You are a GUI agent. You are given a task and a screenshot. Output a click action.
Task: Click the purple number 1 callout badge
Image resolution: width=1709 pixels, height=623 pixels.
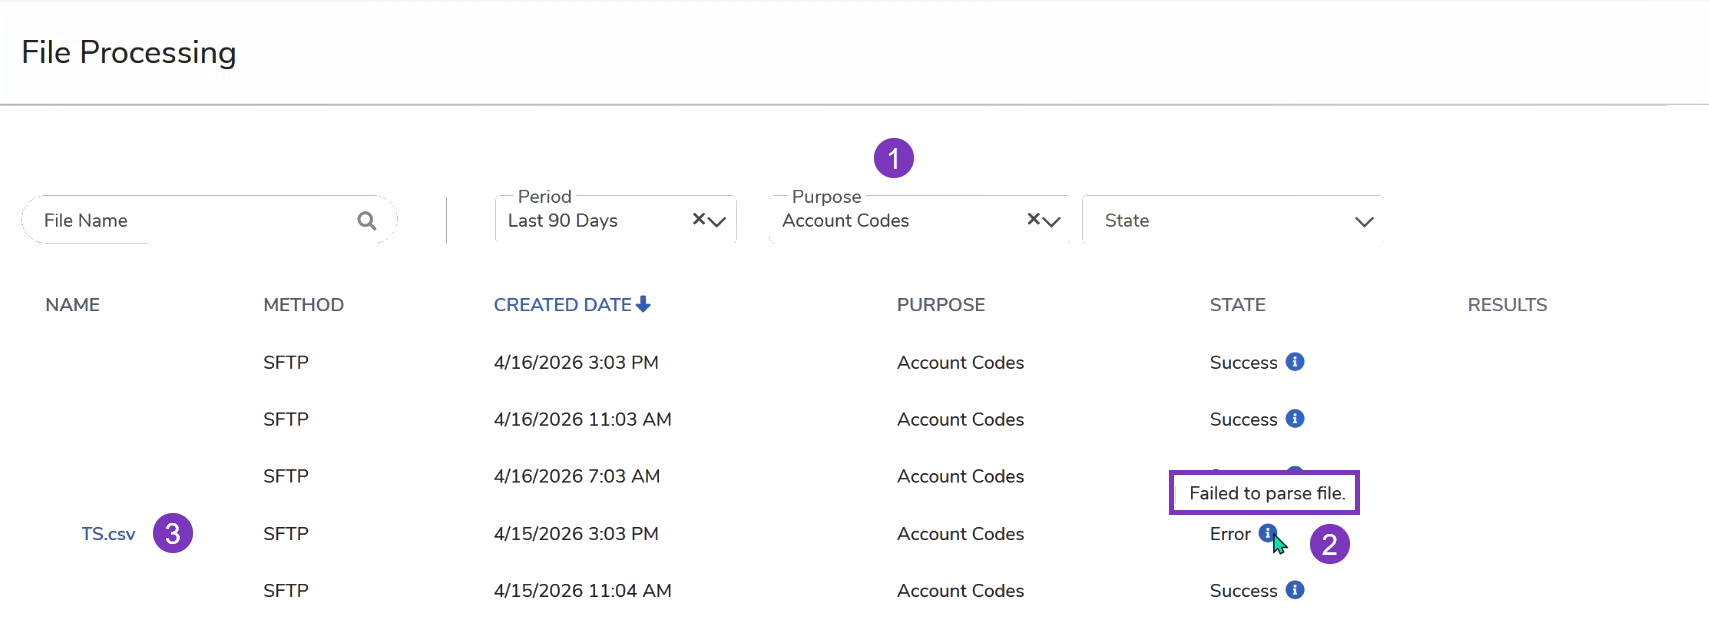coord(893,158)
